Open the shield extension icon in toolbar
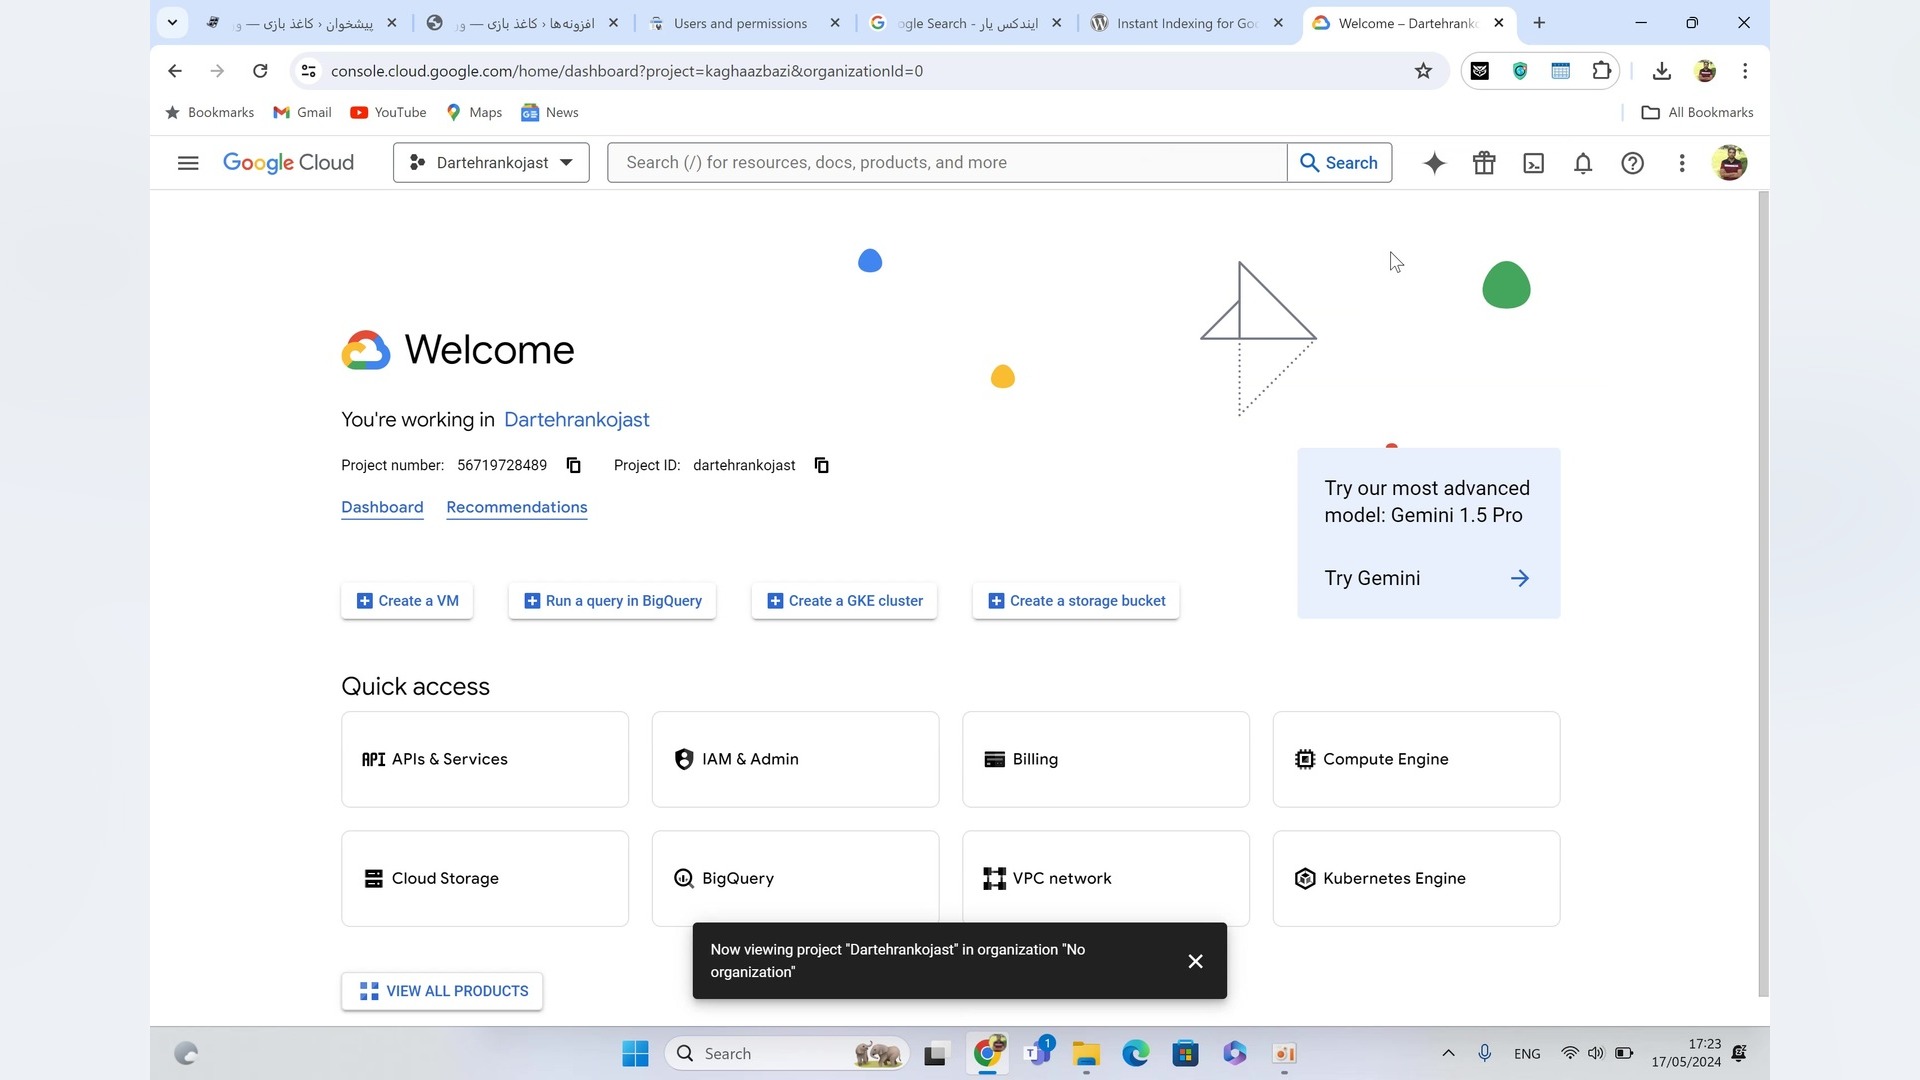The height and width of the screenshot is (1080, 1920). point(1520,71)
